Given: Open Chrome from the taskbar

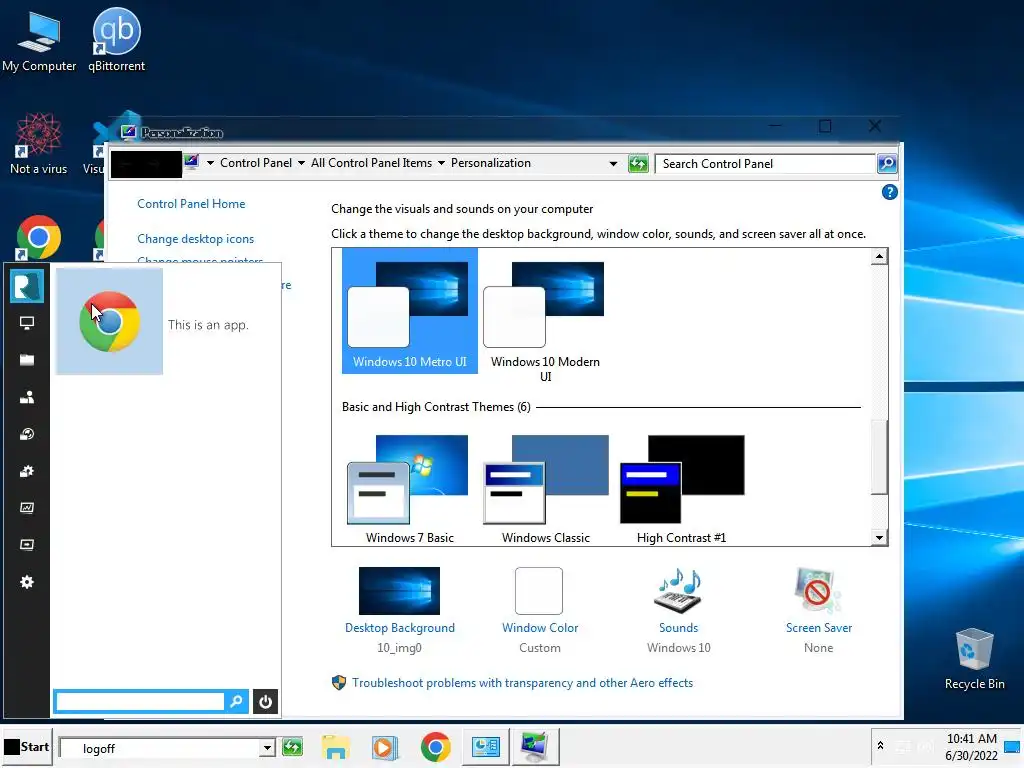Looking at the screenshot, I should tap(436, 747).
